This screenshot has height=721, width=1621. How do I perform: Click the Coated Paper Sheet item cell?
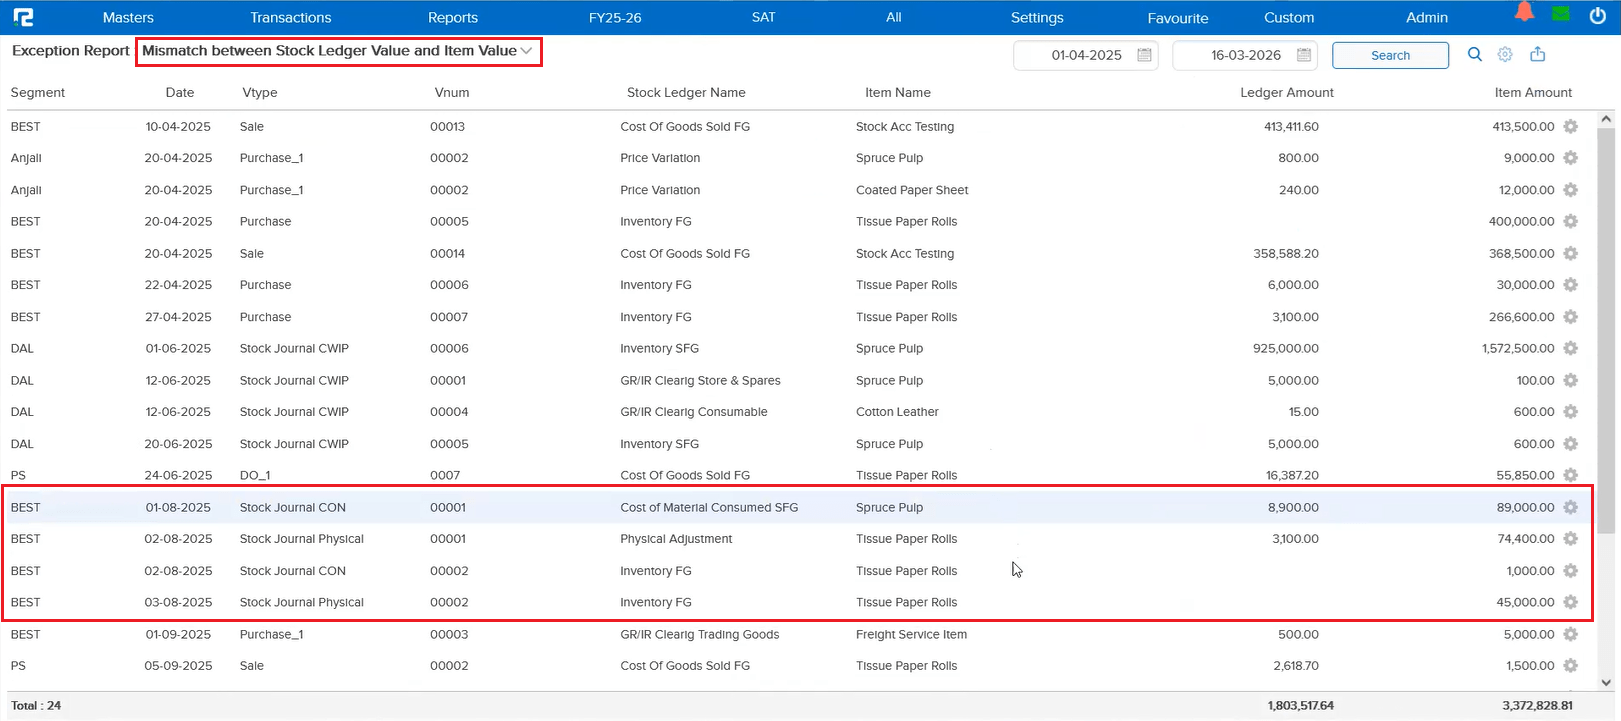[x=912, y=190]
